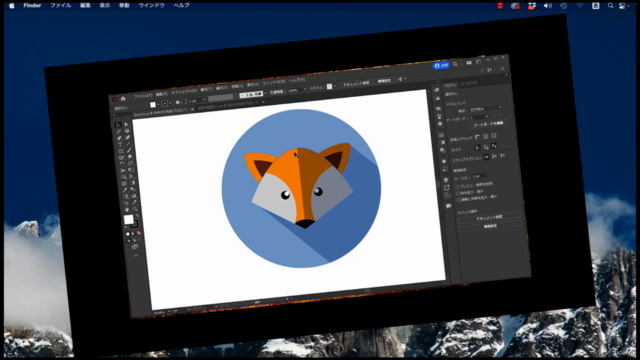This screenshot has height=360, width=640.
Task: Toggle プレビュー境界を使用 checkbox
Action: 458,187
